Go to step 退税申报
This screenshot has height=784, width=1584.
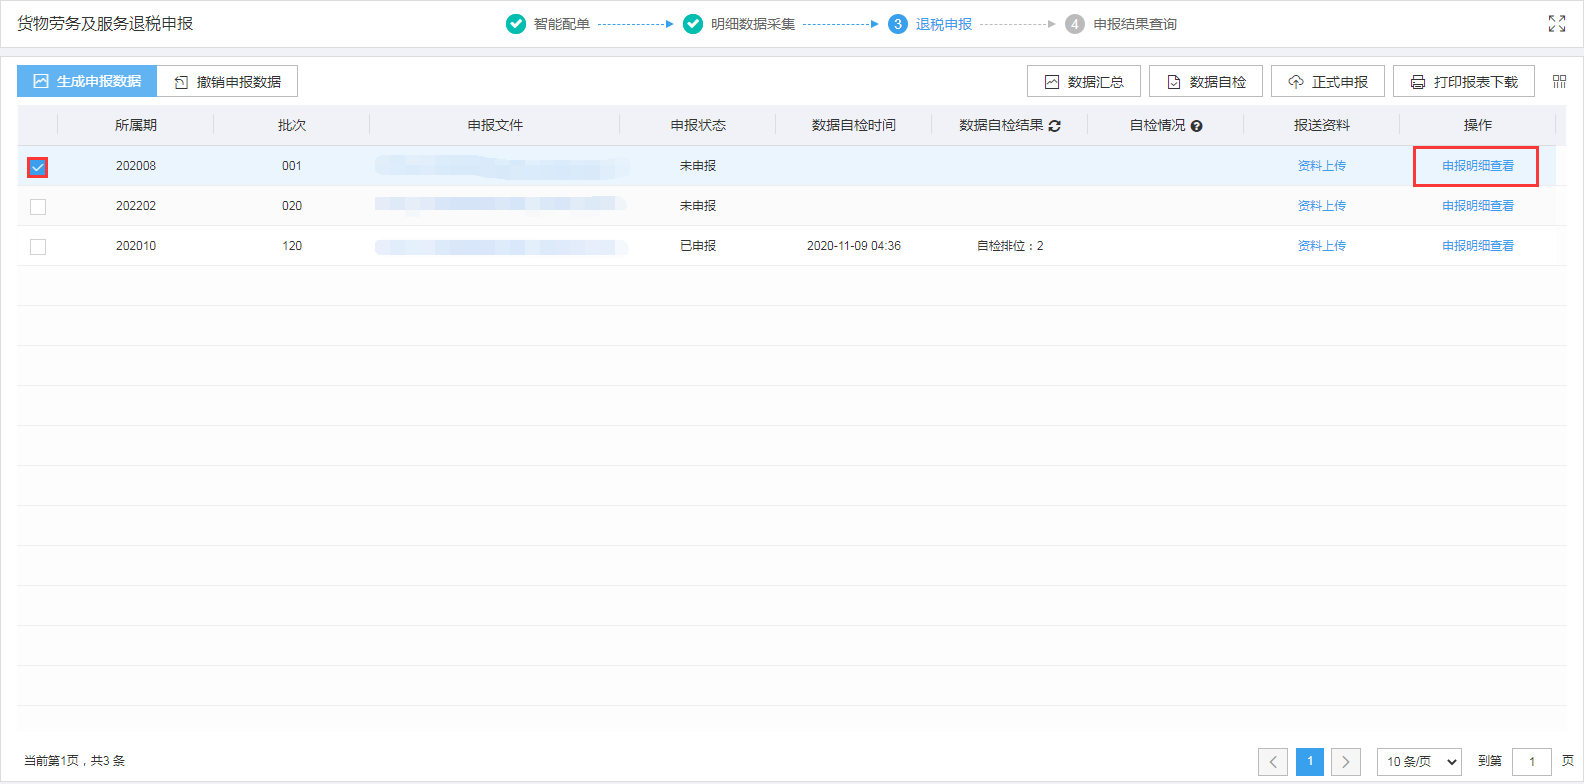click(944, 24)
